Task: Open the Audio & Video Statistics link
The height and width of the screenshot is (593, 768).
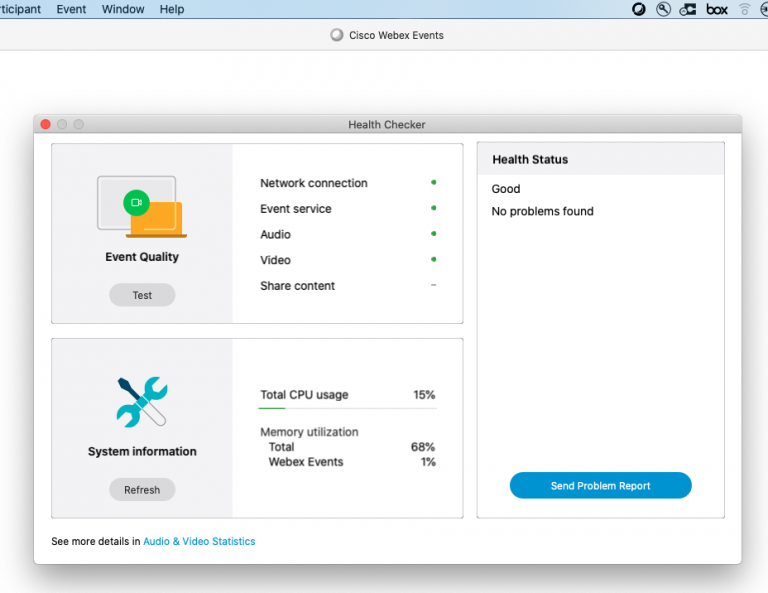Action: click(199, 541)
